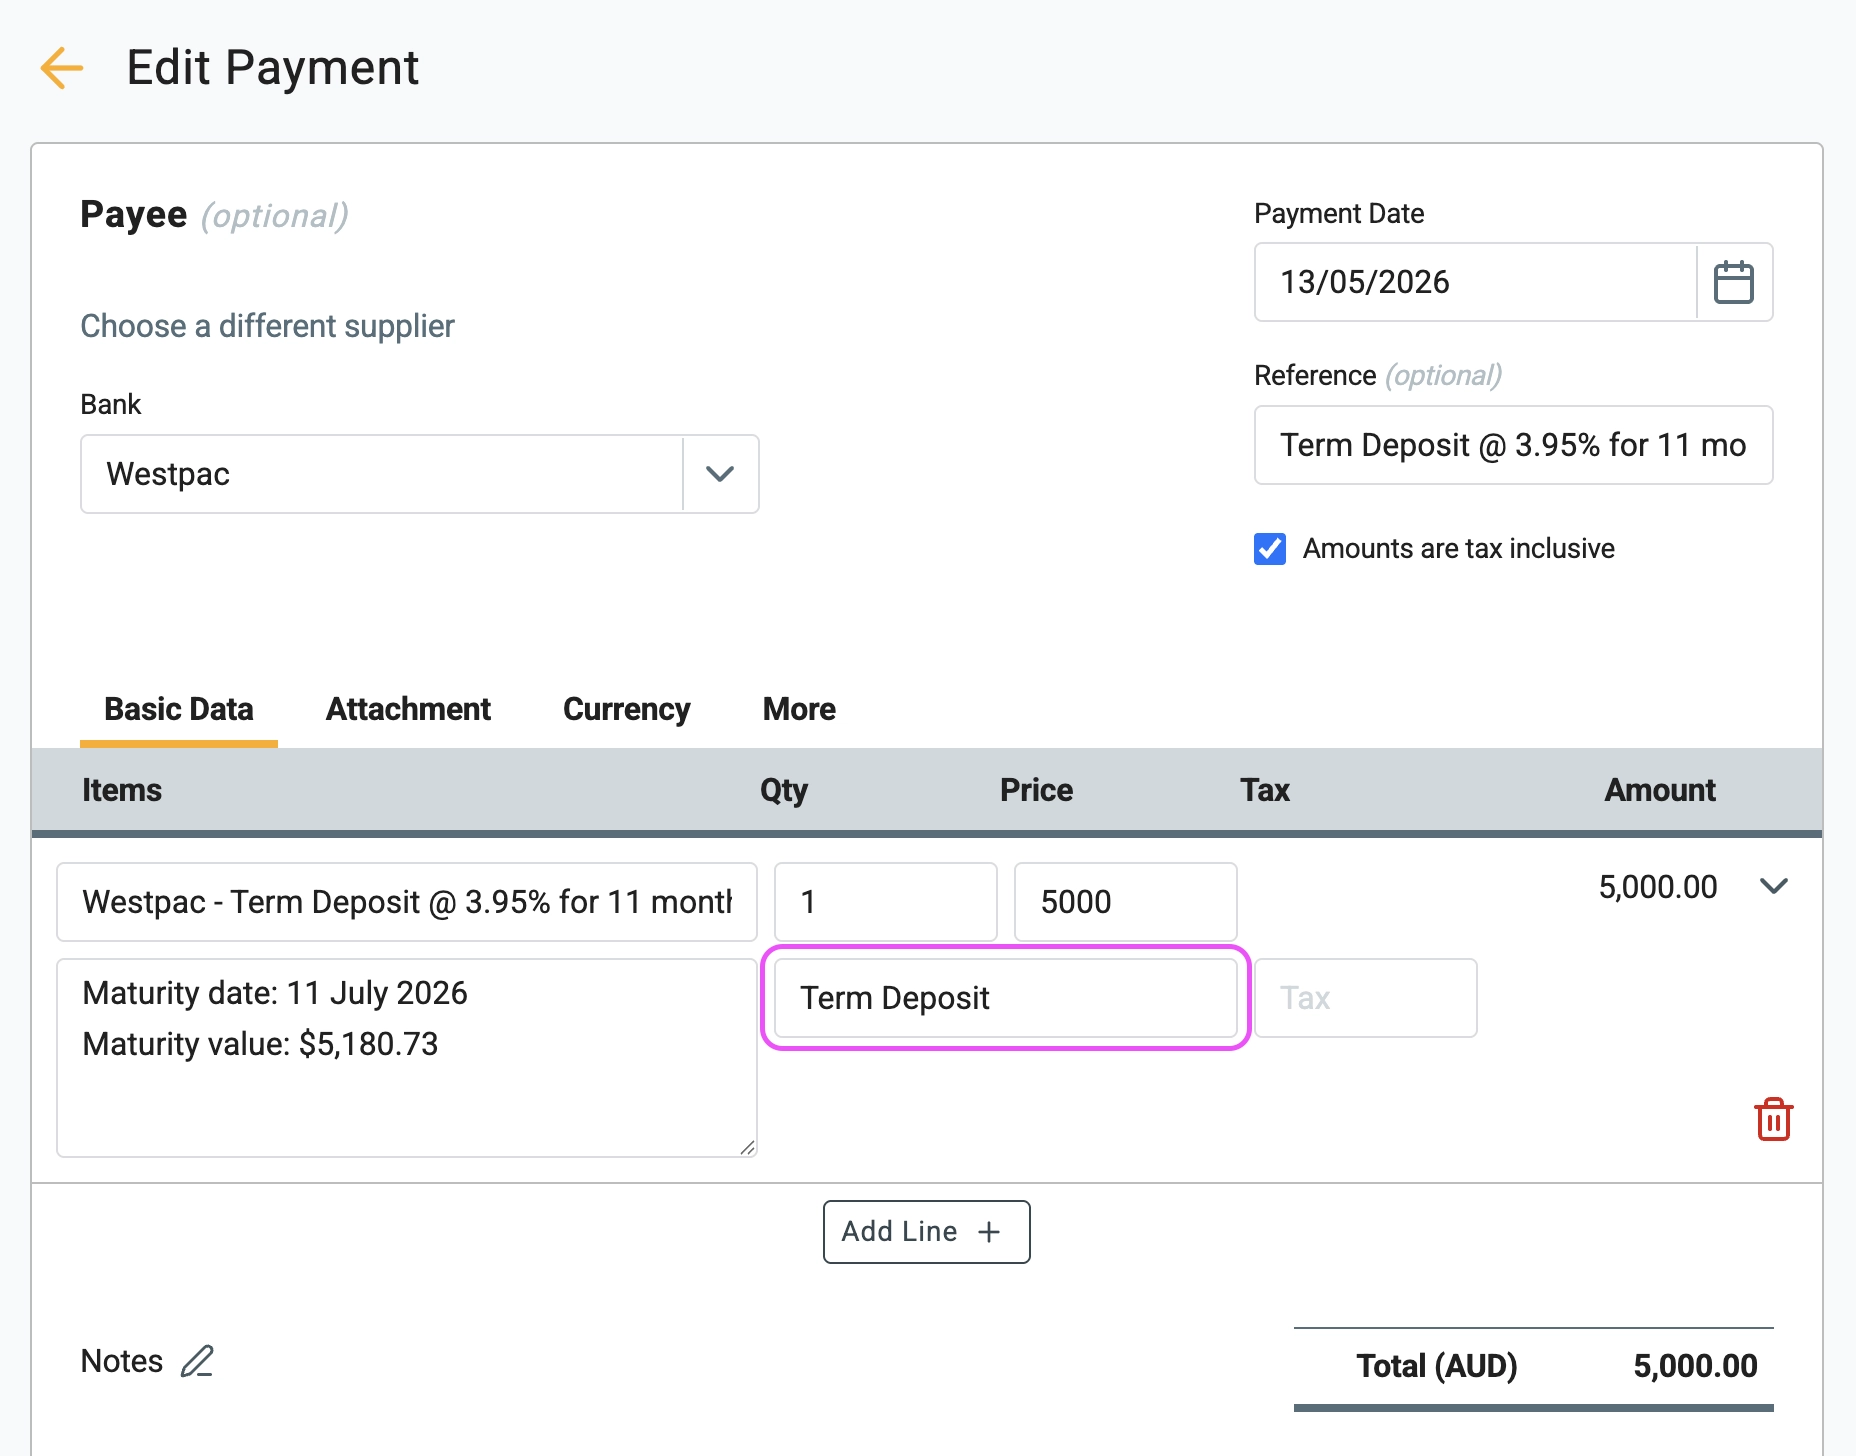Click the Total (AUD) label
Viewport: 1856px width, 1456px height.
1437,1366
